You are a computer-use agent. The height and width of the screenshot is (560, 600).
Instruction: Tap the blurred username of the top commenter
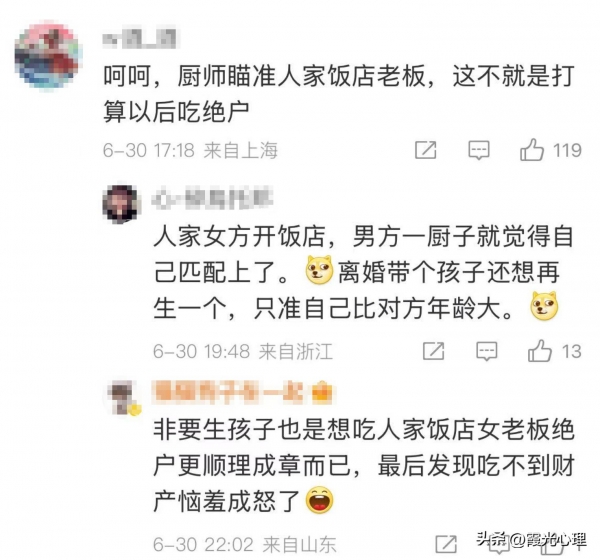140,39
